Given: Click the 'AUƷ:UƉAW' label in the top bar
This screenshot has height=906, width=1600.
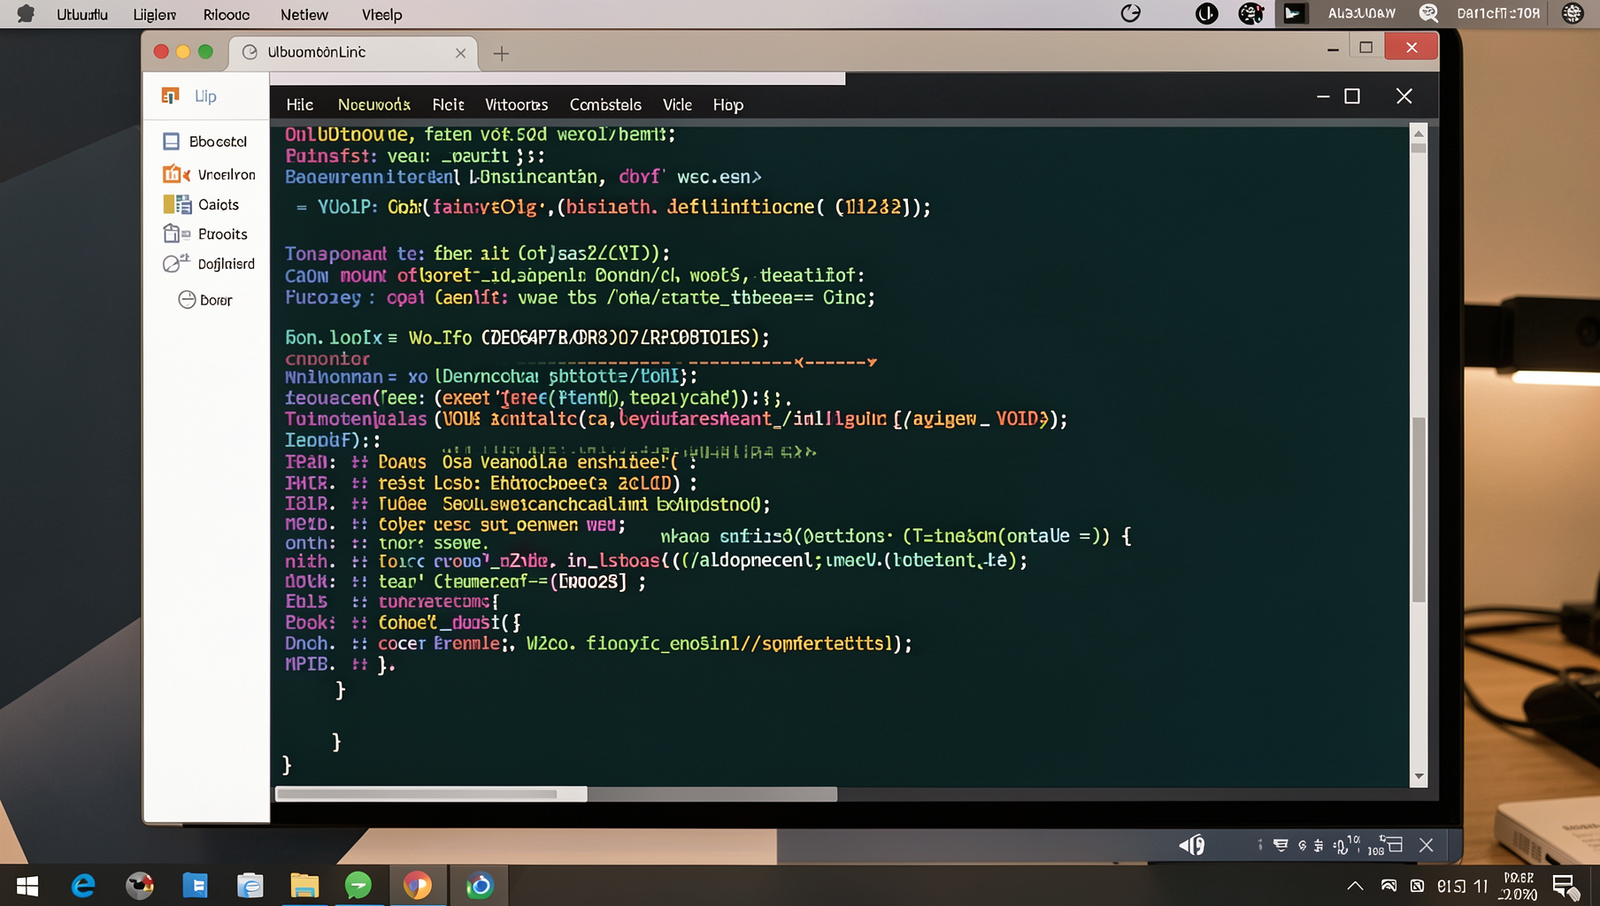Looking at the screenshot, I should [x=1361, y=14].
